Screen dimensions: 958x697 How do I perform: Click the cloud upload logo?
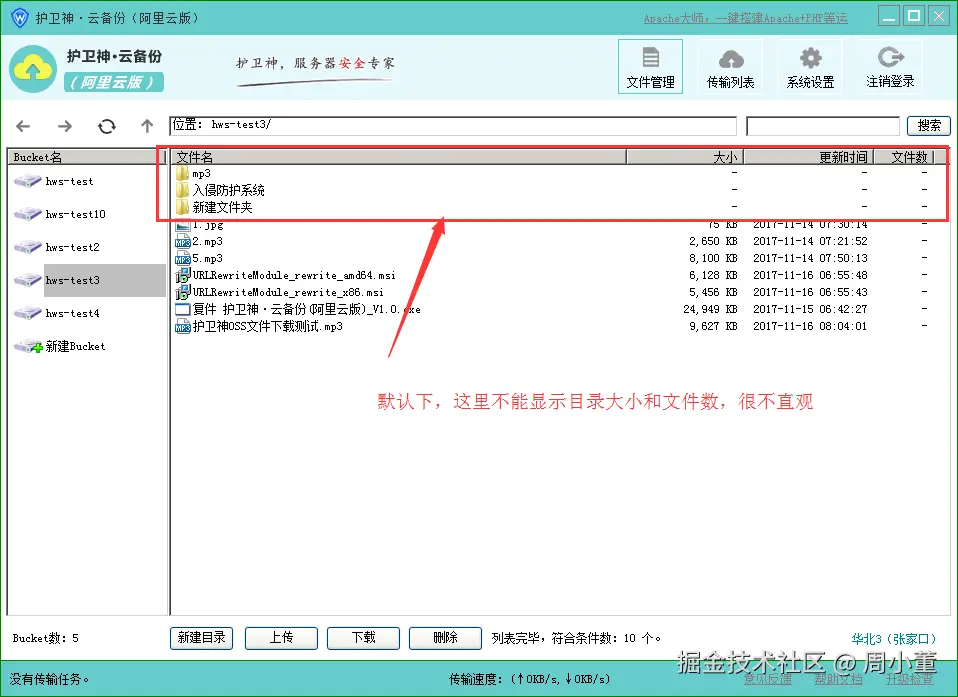tap(33, 69)
